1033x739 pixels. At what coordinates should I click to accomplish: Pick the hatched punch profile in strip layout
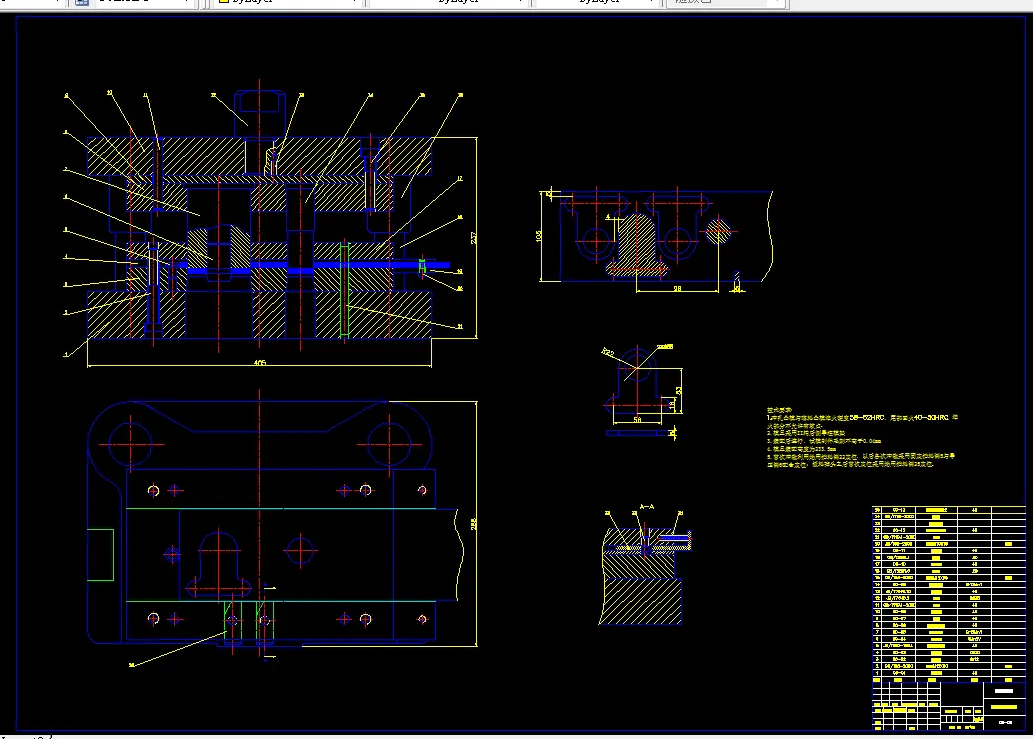(x=636, y=244)
